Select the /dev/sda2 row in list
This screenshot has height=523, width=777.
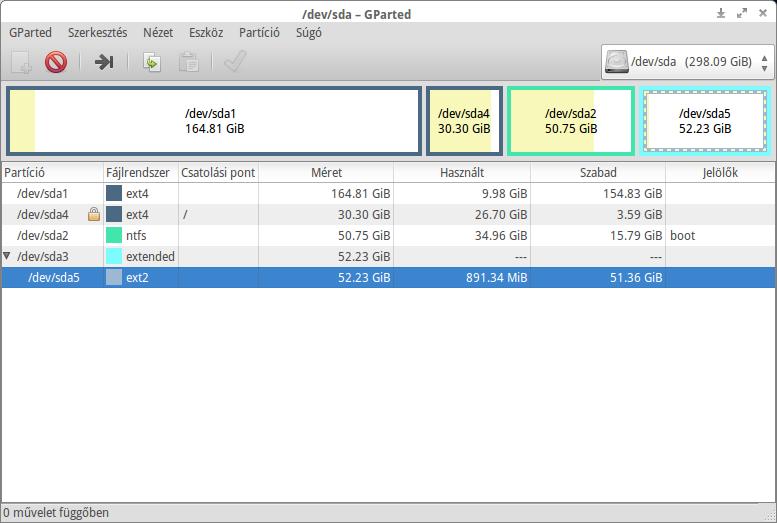pos(388,235)
